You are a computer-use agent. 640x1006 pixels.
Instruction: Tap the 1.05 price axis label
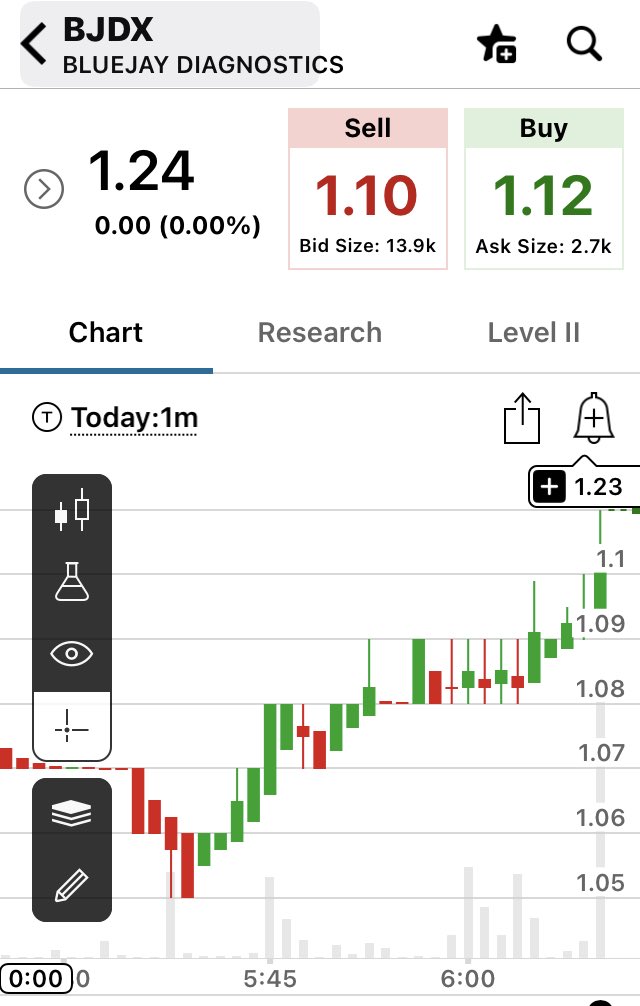tap(600, 883)
